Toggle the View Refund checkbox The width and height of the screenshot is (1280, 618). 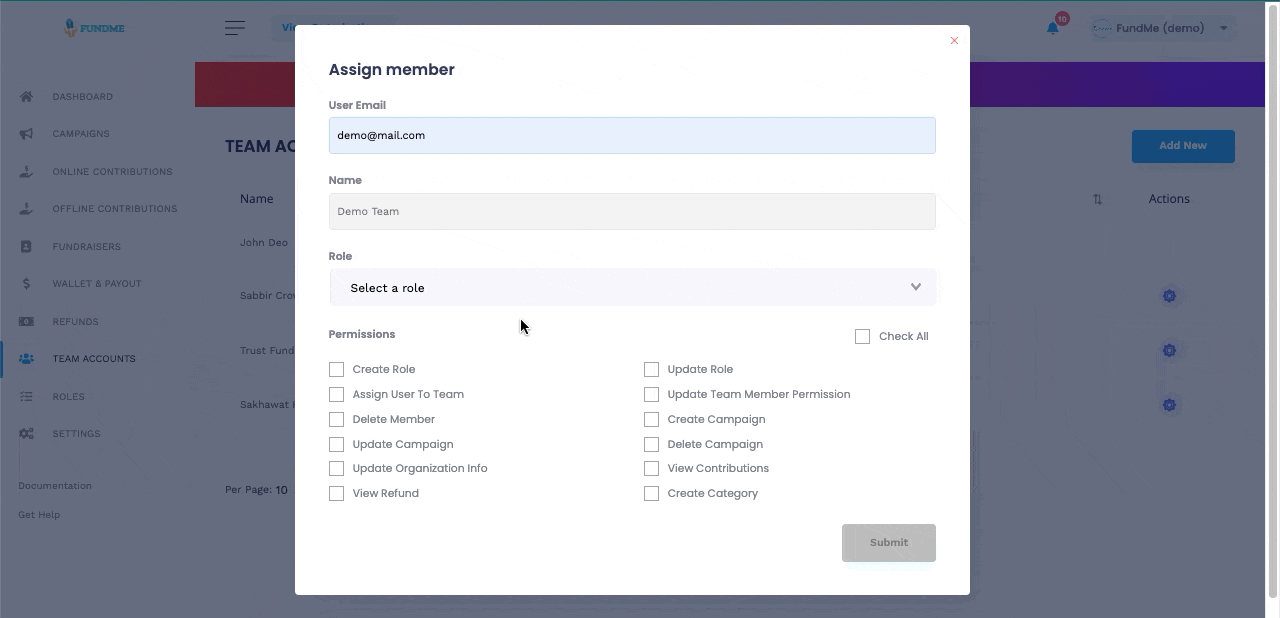336,493
